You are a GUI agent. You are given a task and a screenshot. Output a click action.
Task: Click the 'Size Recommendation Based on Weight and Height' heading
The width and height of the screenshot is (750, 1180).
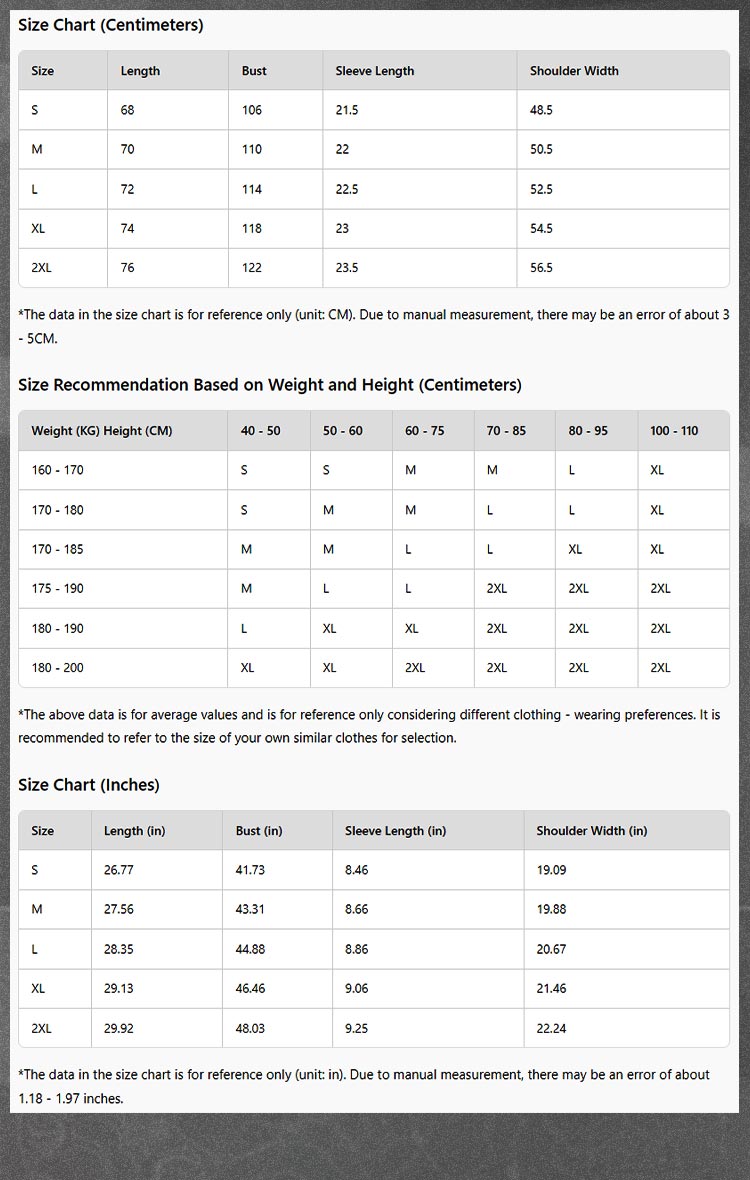(x=270, y=385)
